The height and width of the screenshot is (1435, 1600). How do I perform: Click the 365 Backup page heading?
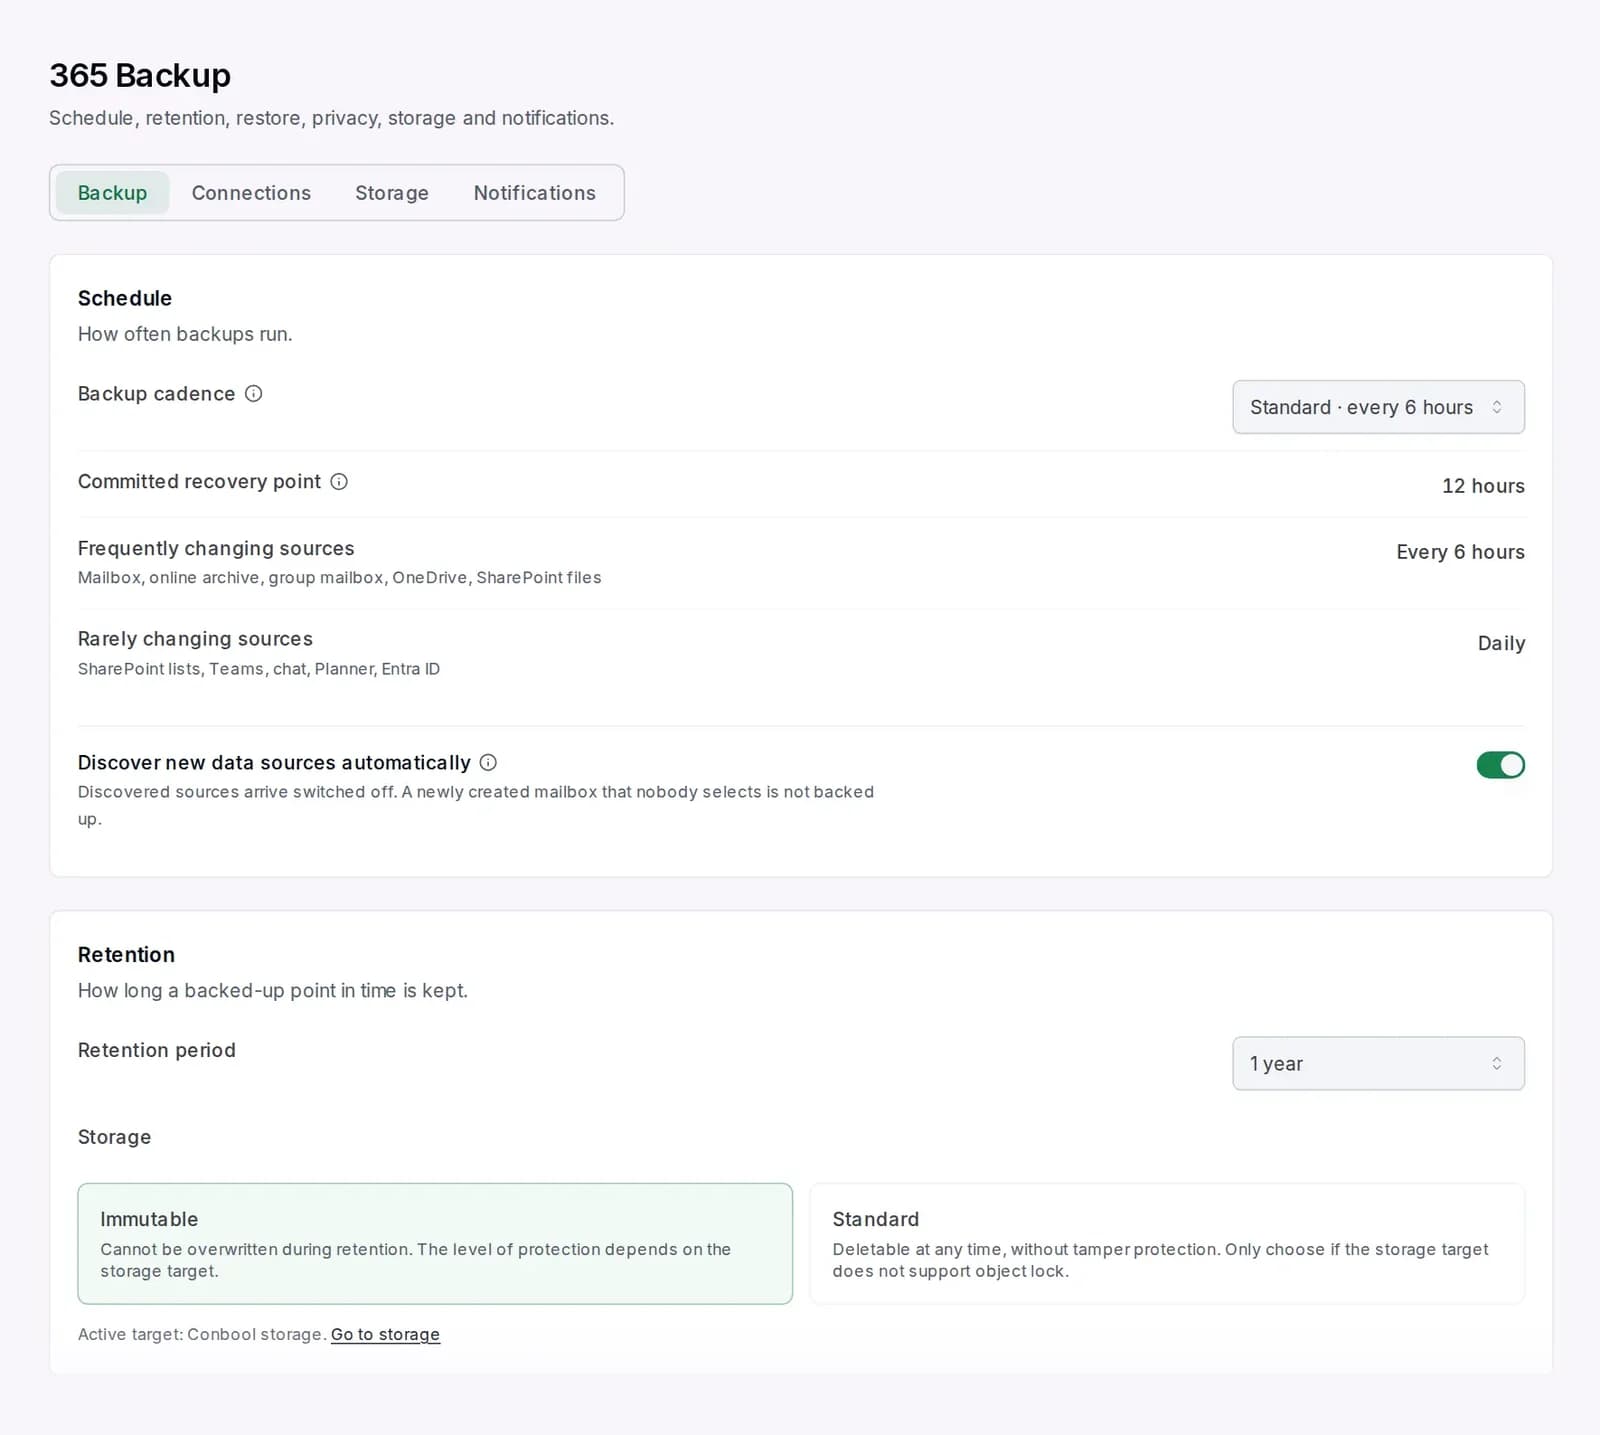tap(140, 75)
